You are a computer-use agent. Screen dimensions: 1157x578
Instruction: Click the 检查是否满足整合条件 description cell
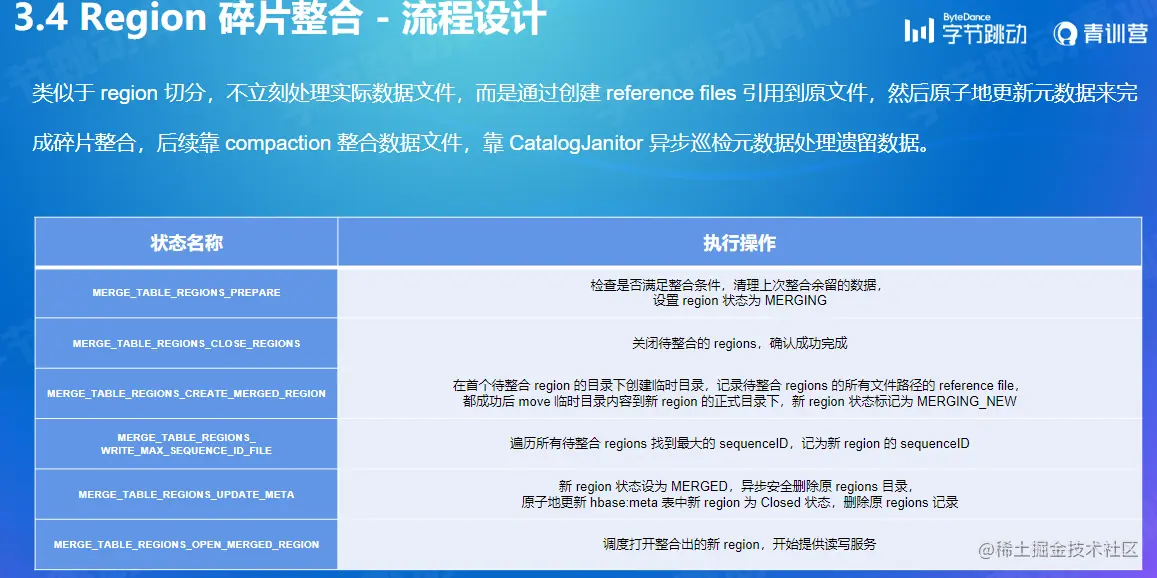[x=739, y=293]
